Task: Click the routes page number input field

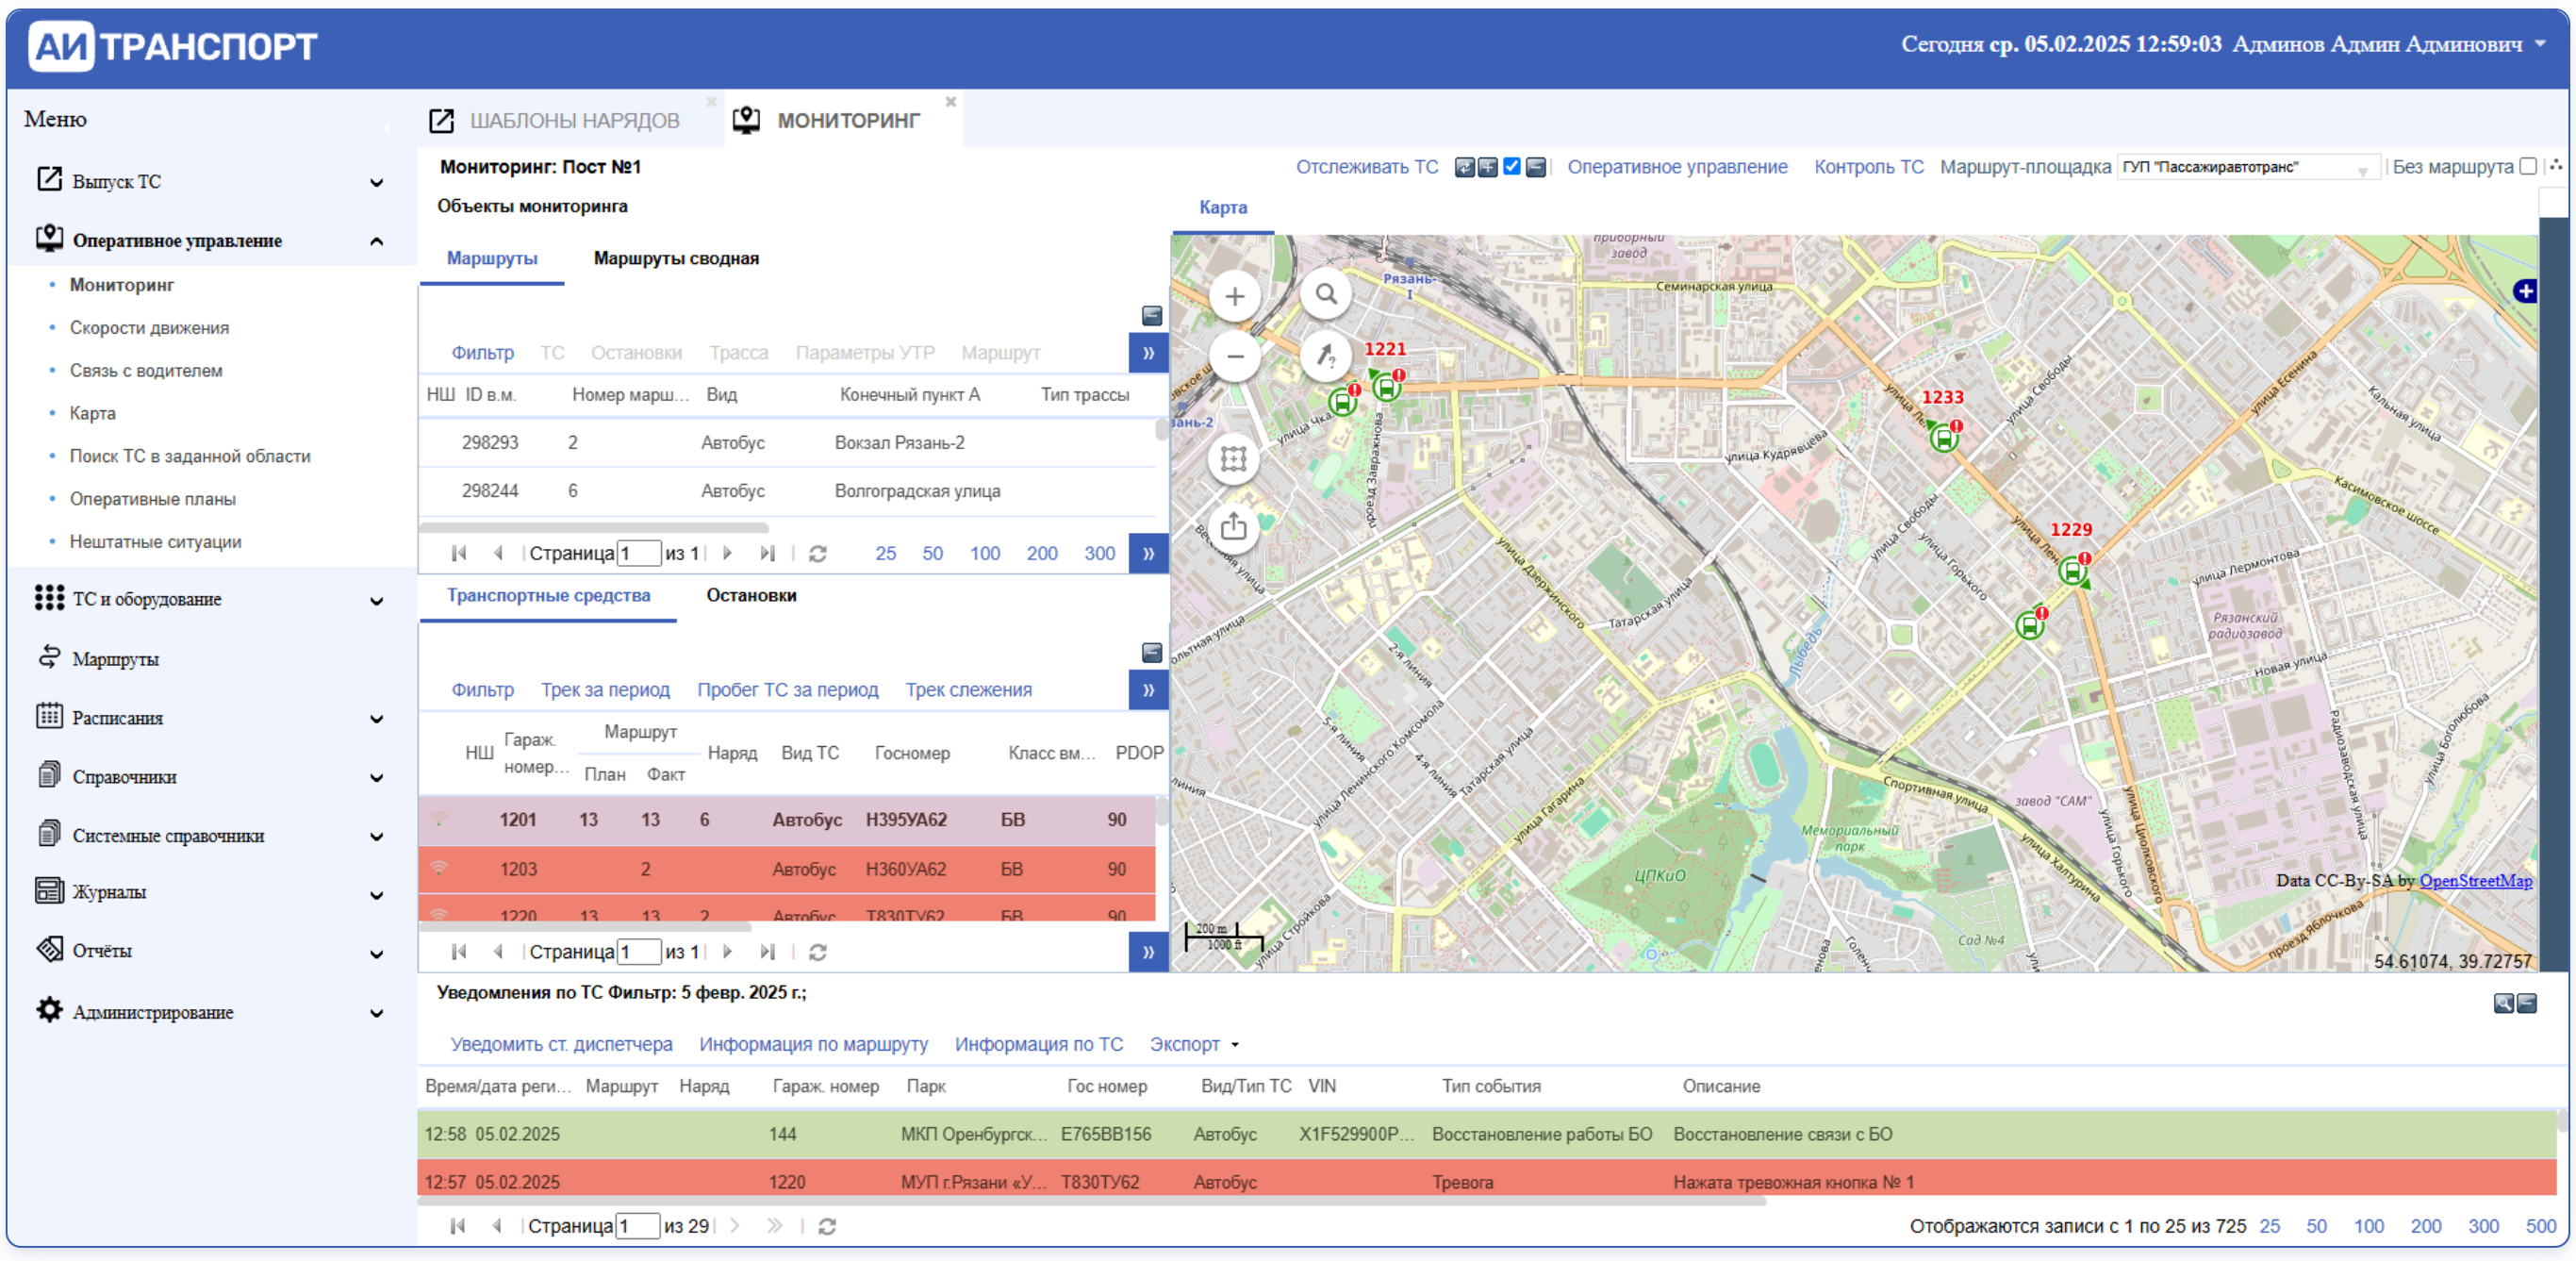Action: pos(638,553)
